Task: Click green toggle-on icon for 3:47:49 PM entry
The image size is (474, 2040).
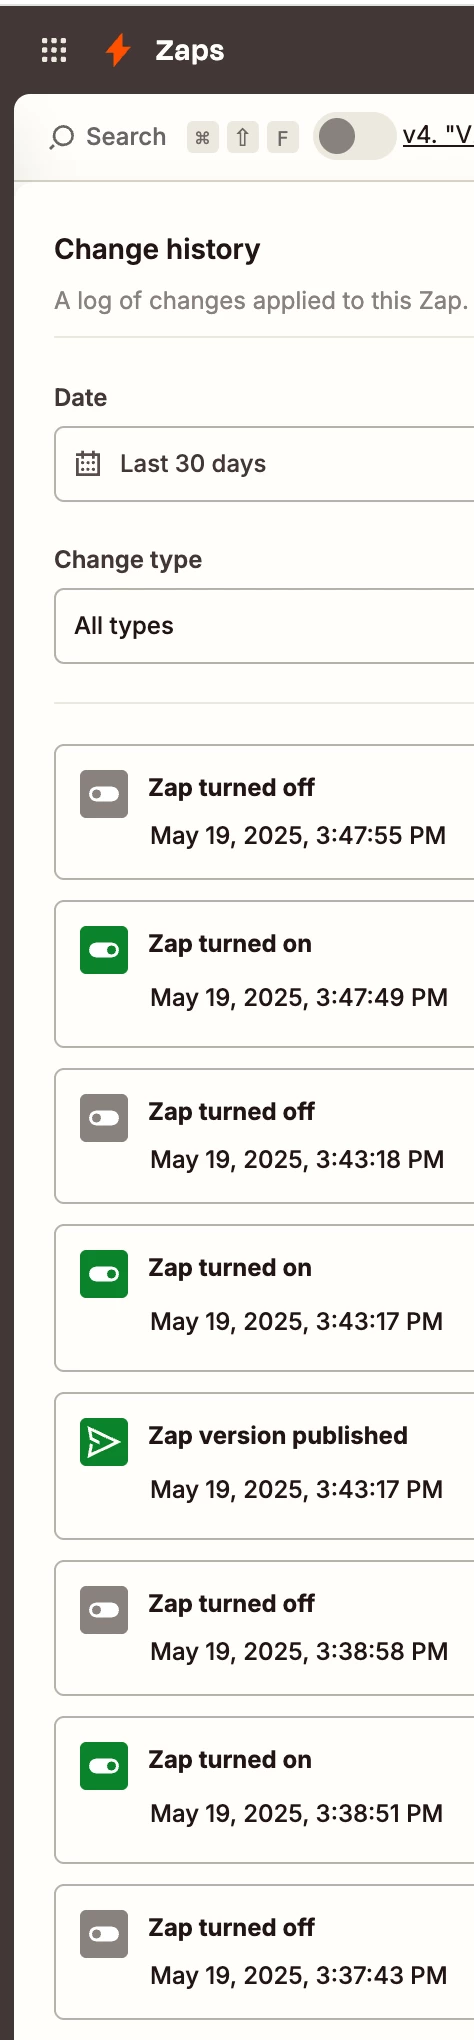Action: (104, 950)
